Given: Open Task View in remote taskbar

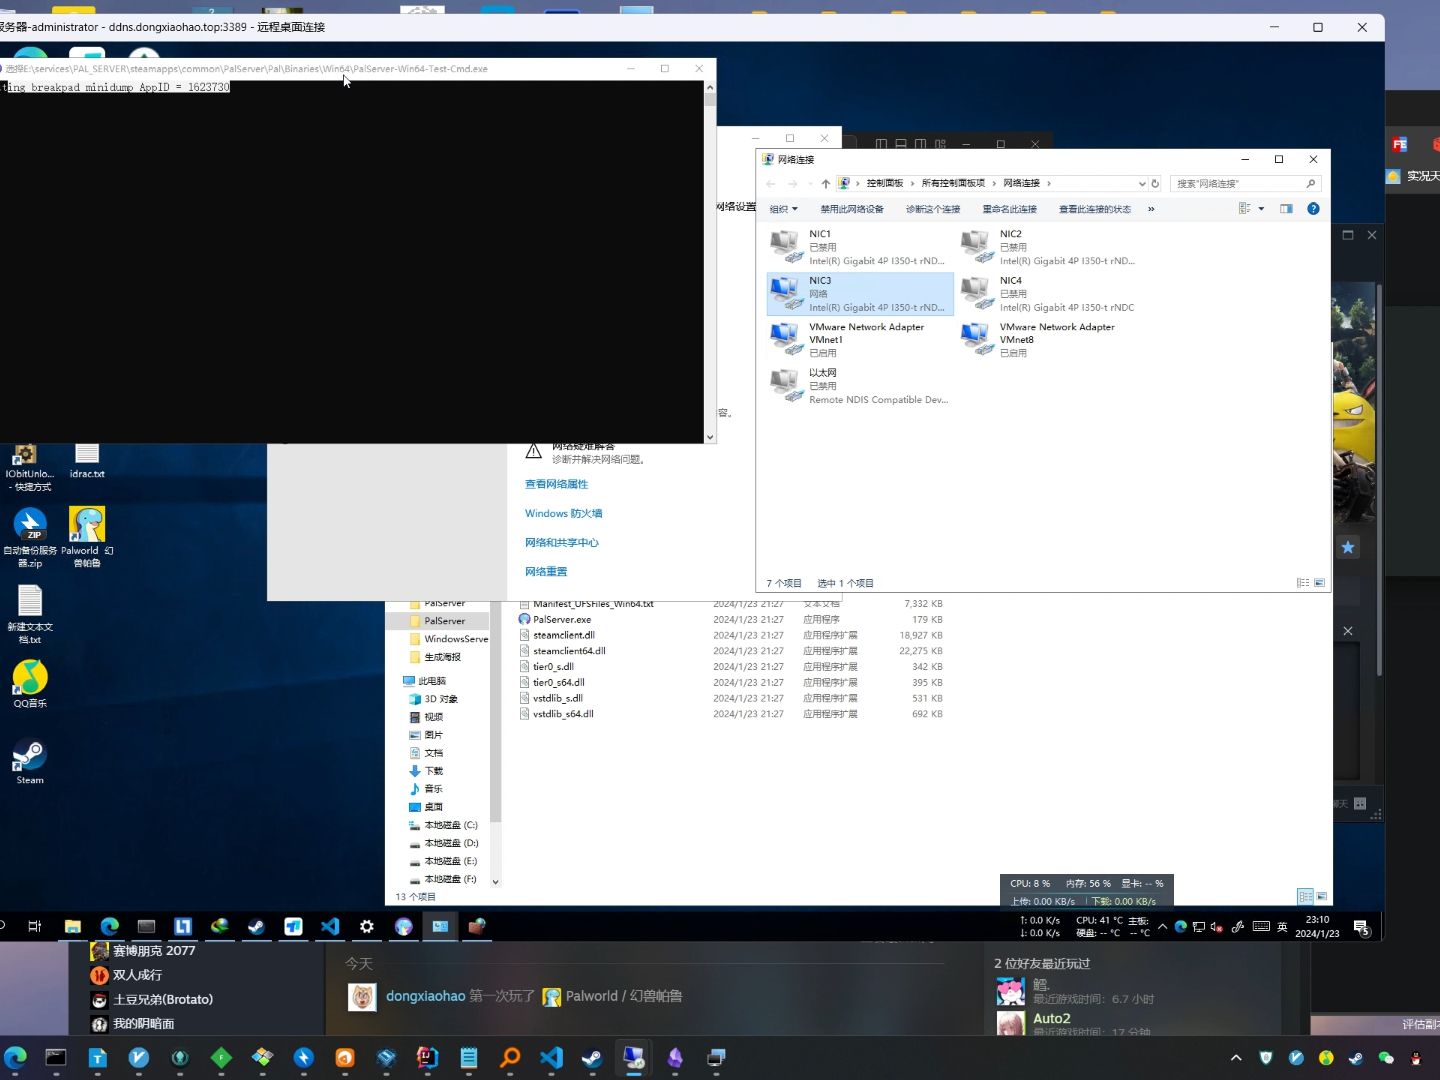Looking at the screenshot, I should [34, 926].
